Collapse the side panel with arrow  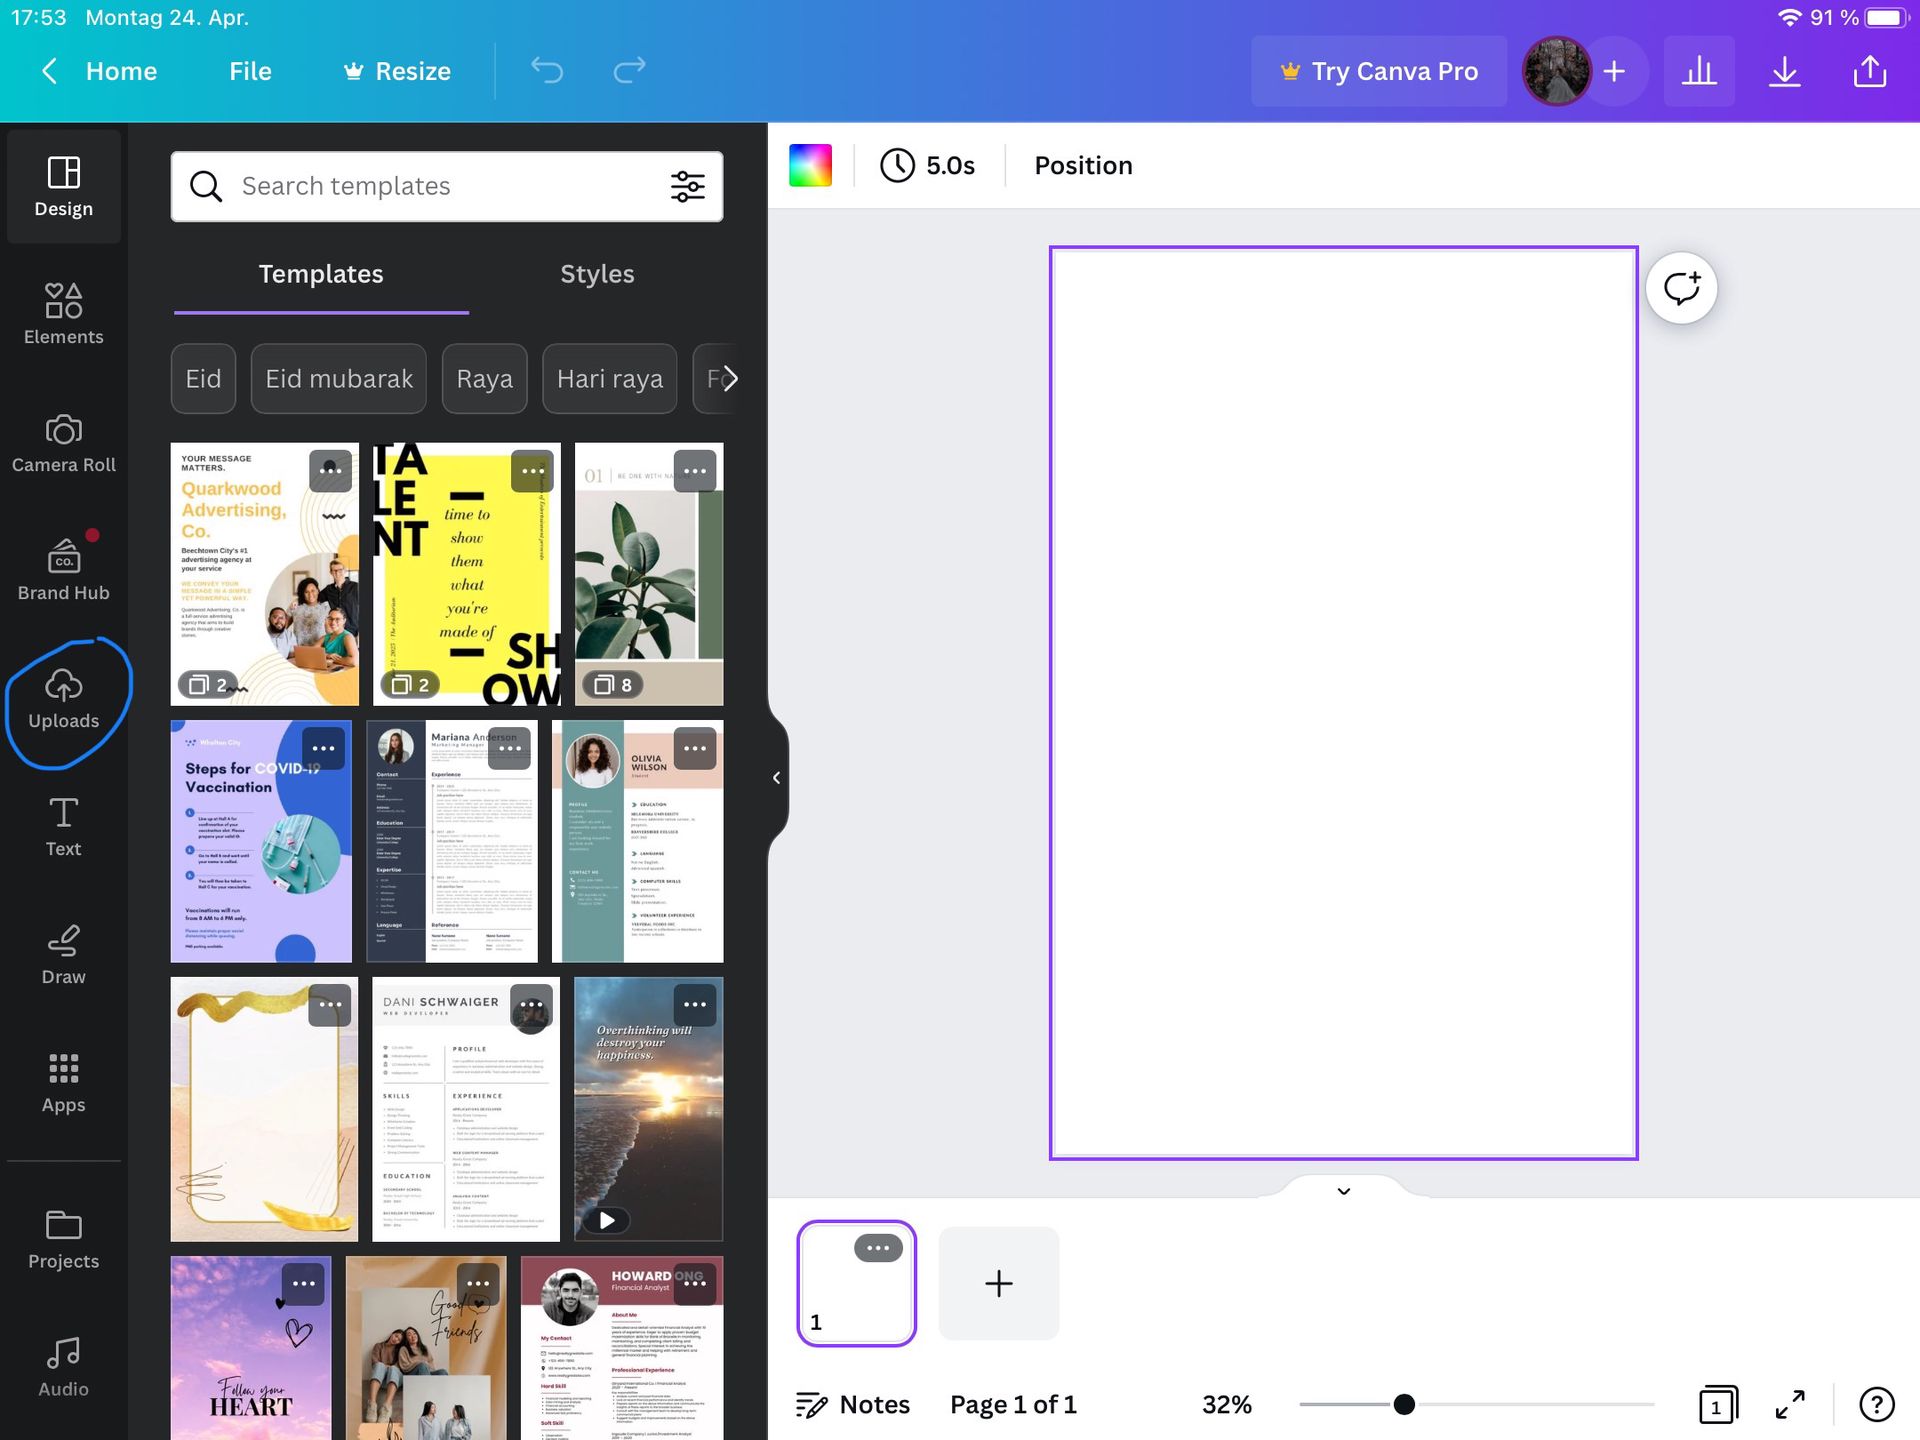pos(777,778)
